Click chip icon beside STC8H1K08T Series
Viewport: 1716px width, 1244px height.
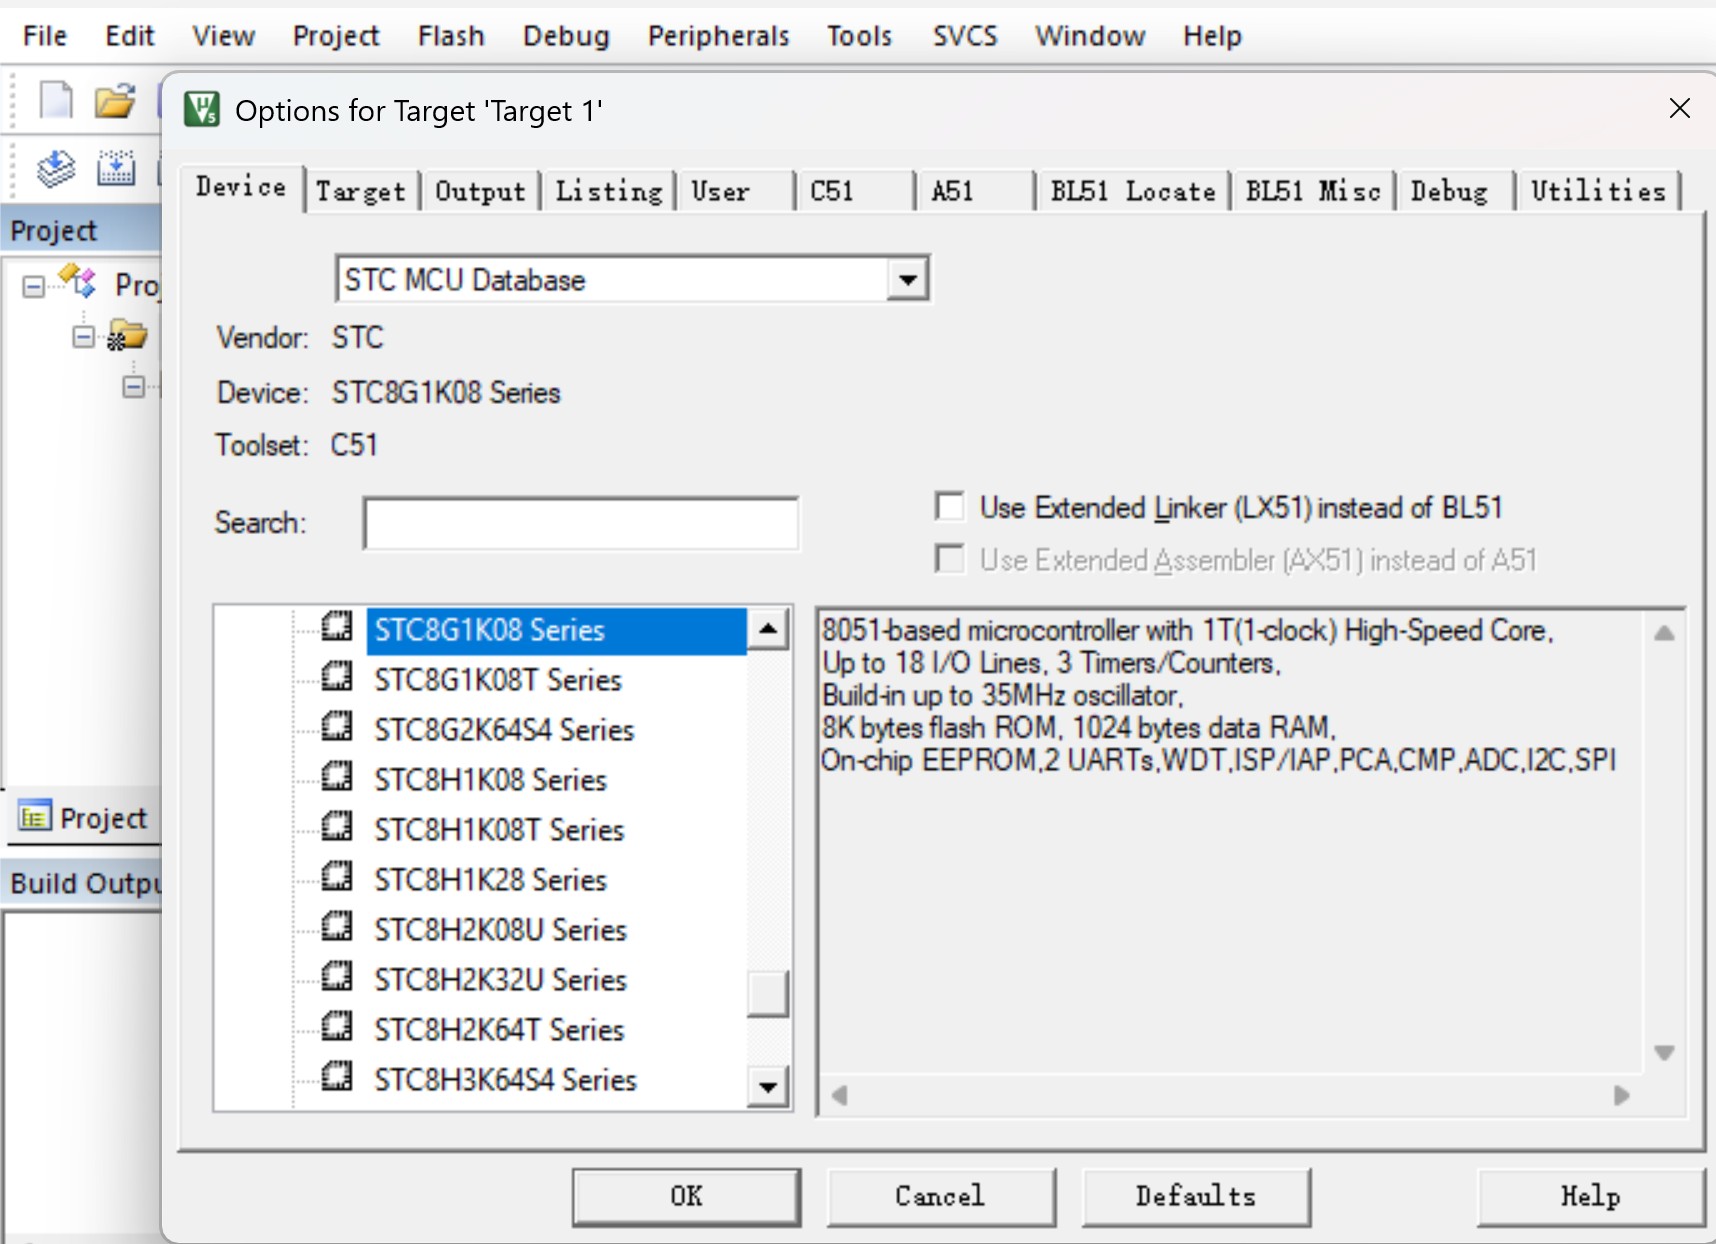(x=337, y=827)
